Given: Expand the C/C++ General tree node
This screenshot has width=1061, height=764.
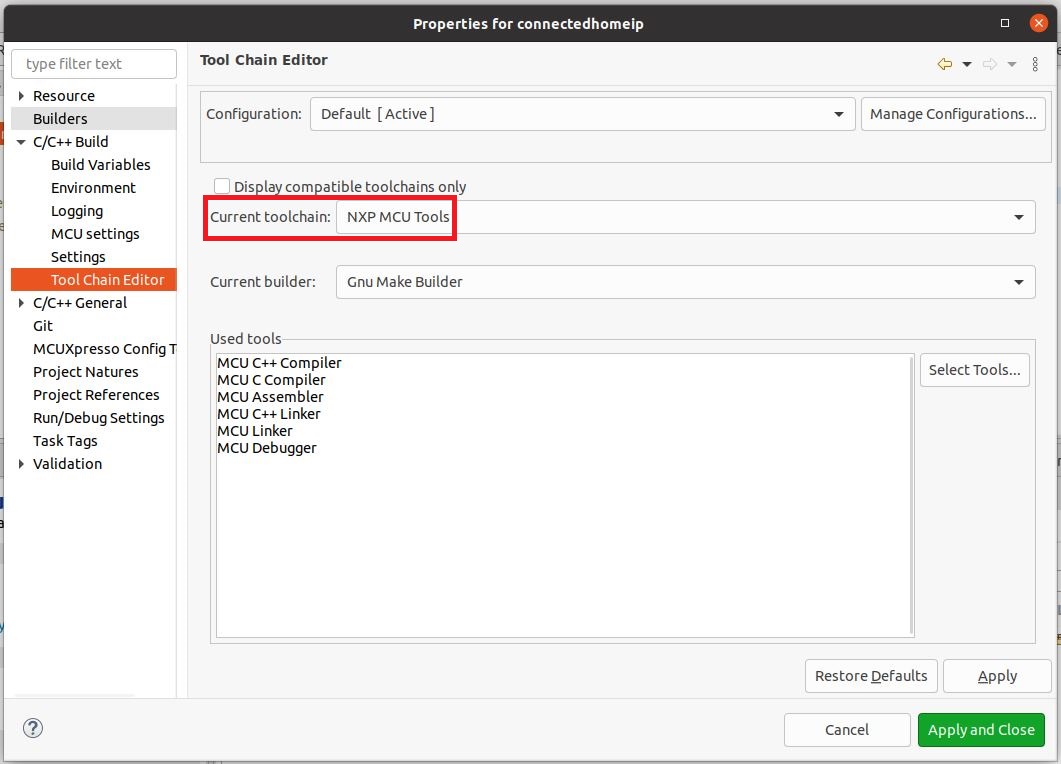Looking at the screenshot, I should [x=21, y=302].
